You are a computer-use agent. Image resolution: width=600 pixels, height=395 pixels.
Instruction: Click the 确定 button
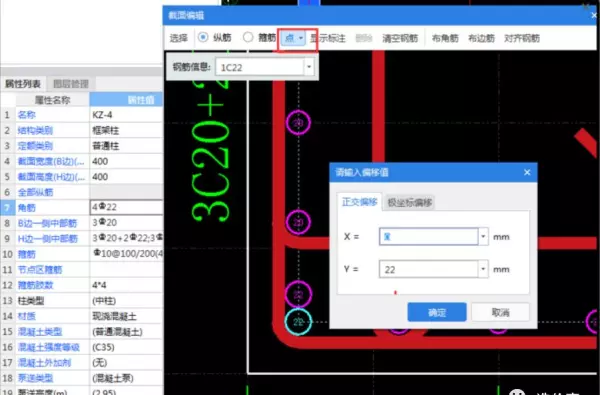(437, 312)
